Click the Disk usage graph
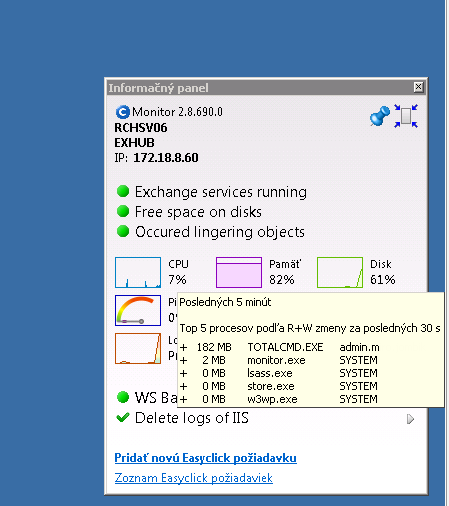Viewport: 449px width, 506px height. [x=340, y=272]
